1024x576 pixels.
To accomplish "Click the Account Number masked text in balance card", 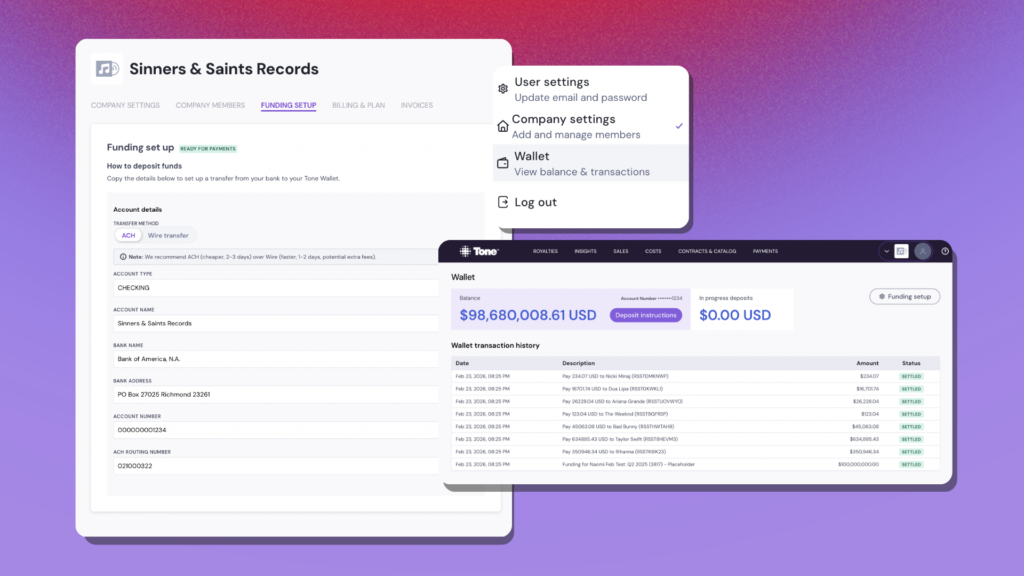I will pyautogui.click(x=651, y=298).
